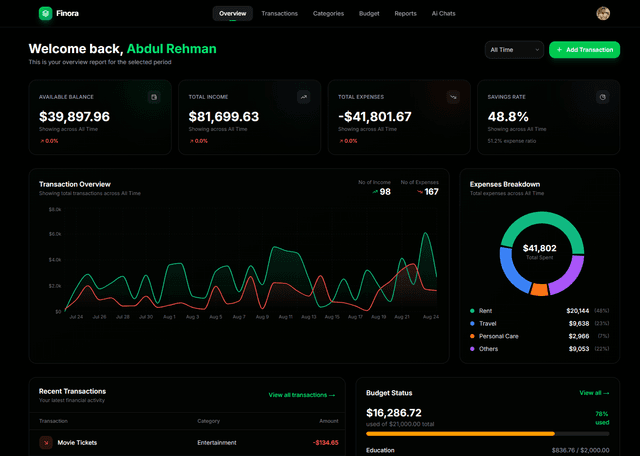This screenshot has width=640, height=456.
Task: Click the Expenses Breakdown heading
Action: coord(505,184)
